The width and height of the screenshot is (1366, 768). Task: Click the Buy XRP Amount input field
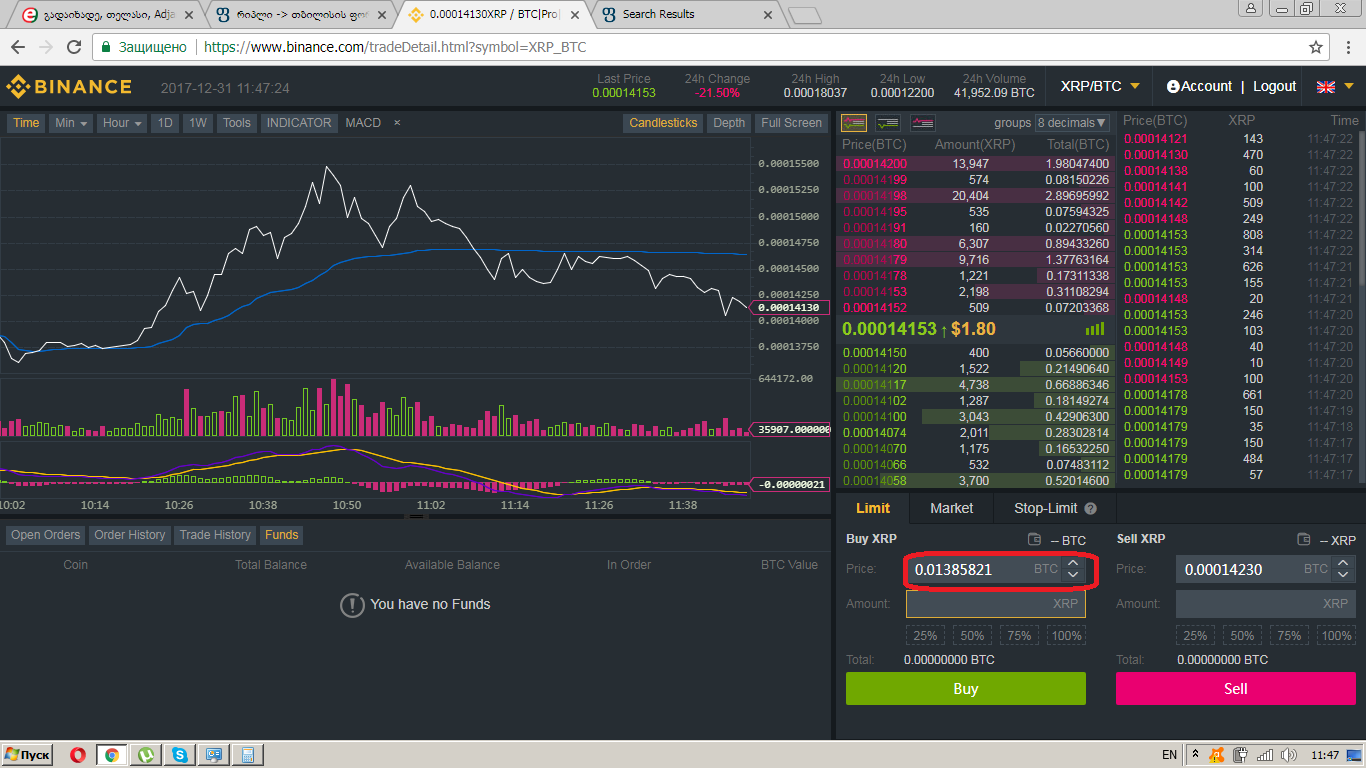pos(996,604)
